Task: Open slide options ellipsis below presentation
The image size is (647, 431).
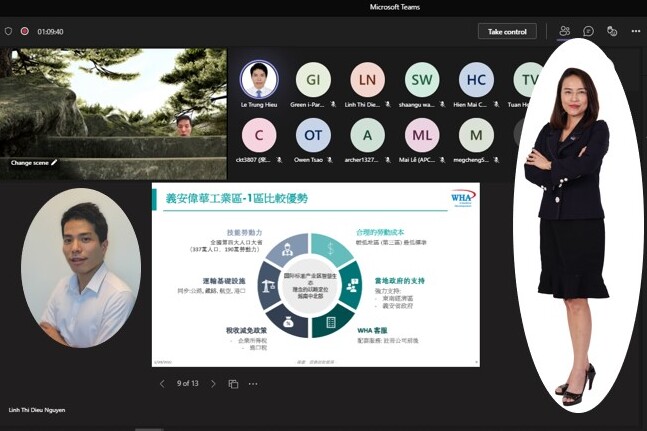Action: tap(253, 384)
